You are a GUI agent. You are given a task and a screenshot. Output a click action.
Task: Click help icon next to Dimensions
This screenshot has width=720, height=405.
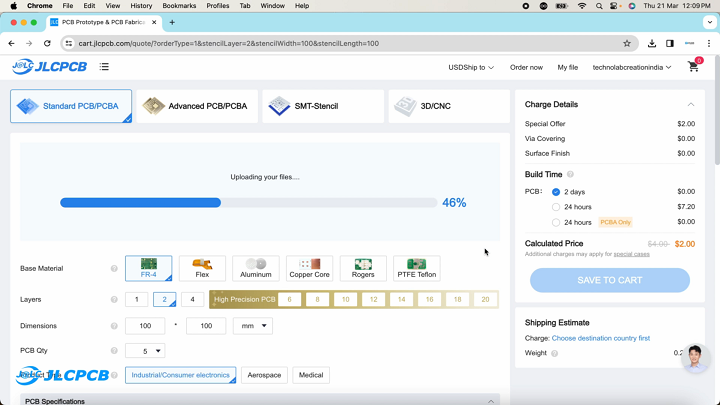(x=114, y=326)
